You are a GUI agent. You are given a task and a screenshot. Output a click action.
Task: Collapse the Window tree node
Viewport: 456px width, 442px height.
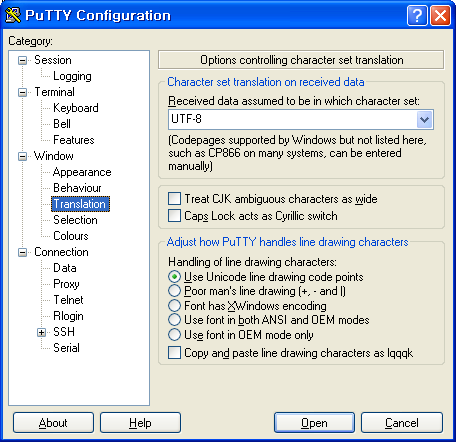pyautogui.click(x=22, y=156)
